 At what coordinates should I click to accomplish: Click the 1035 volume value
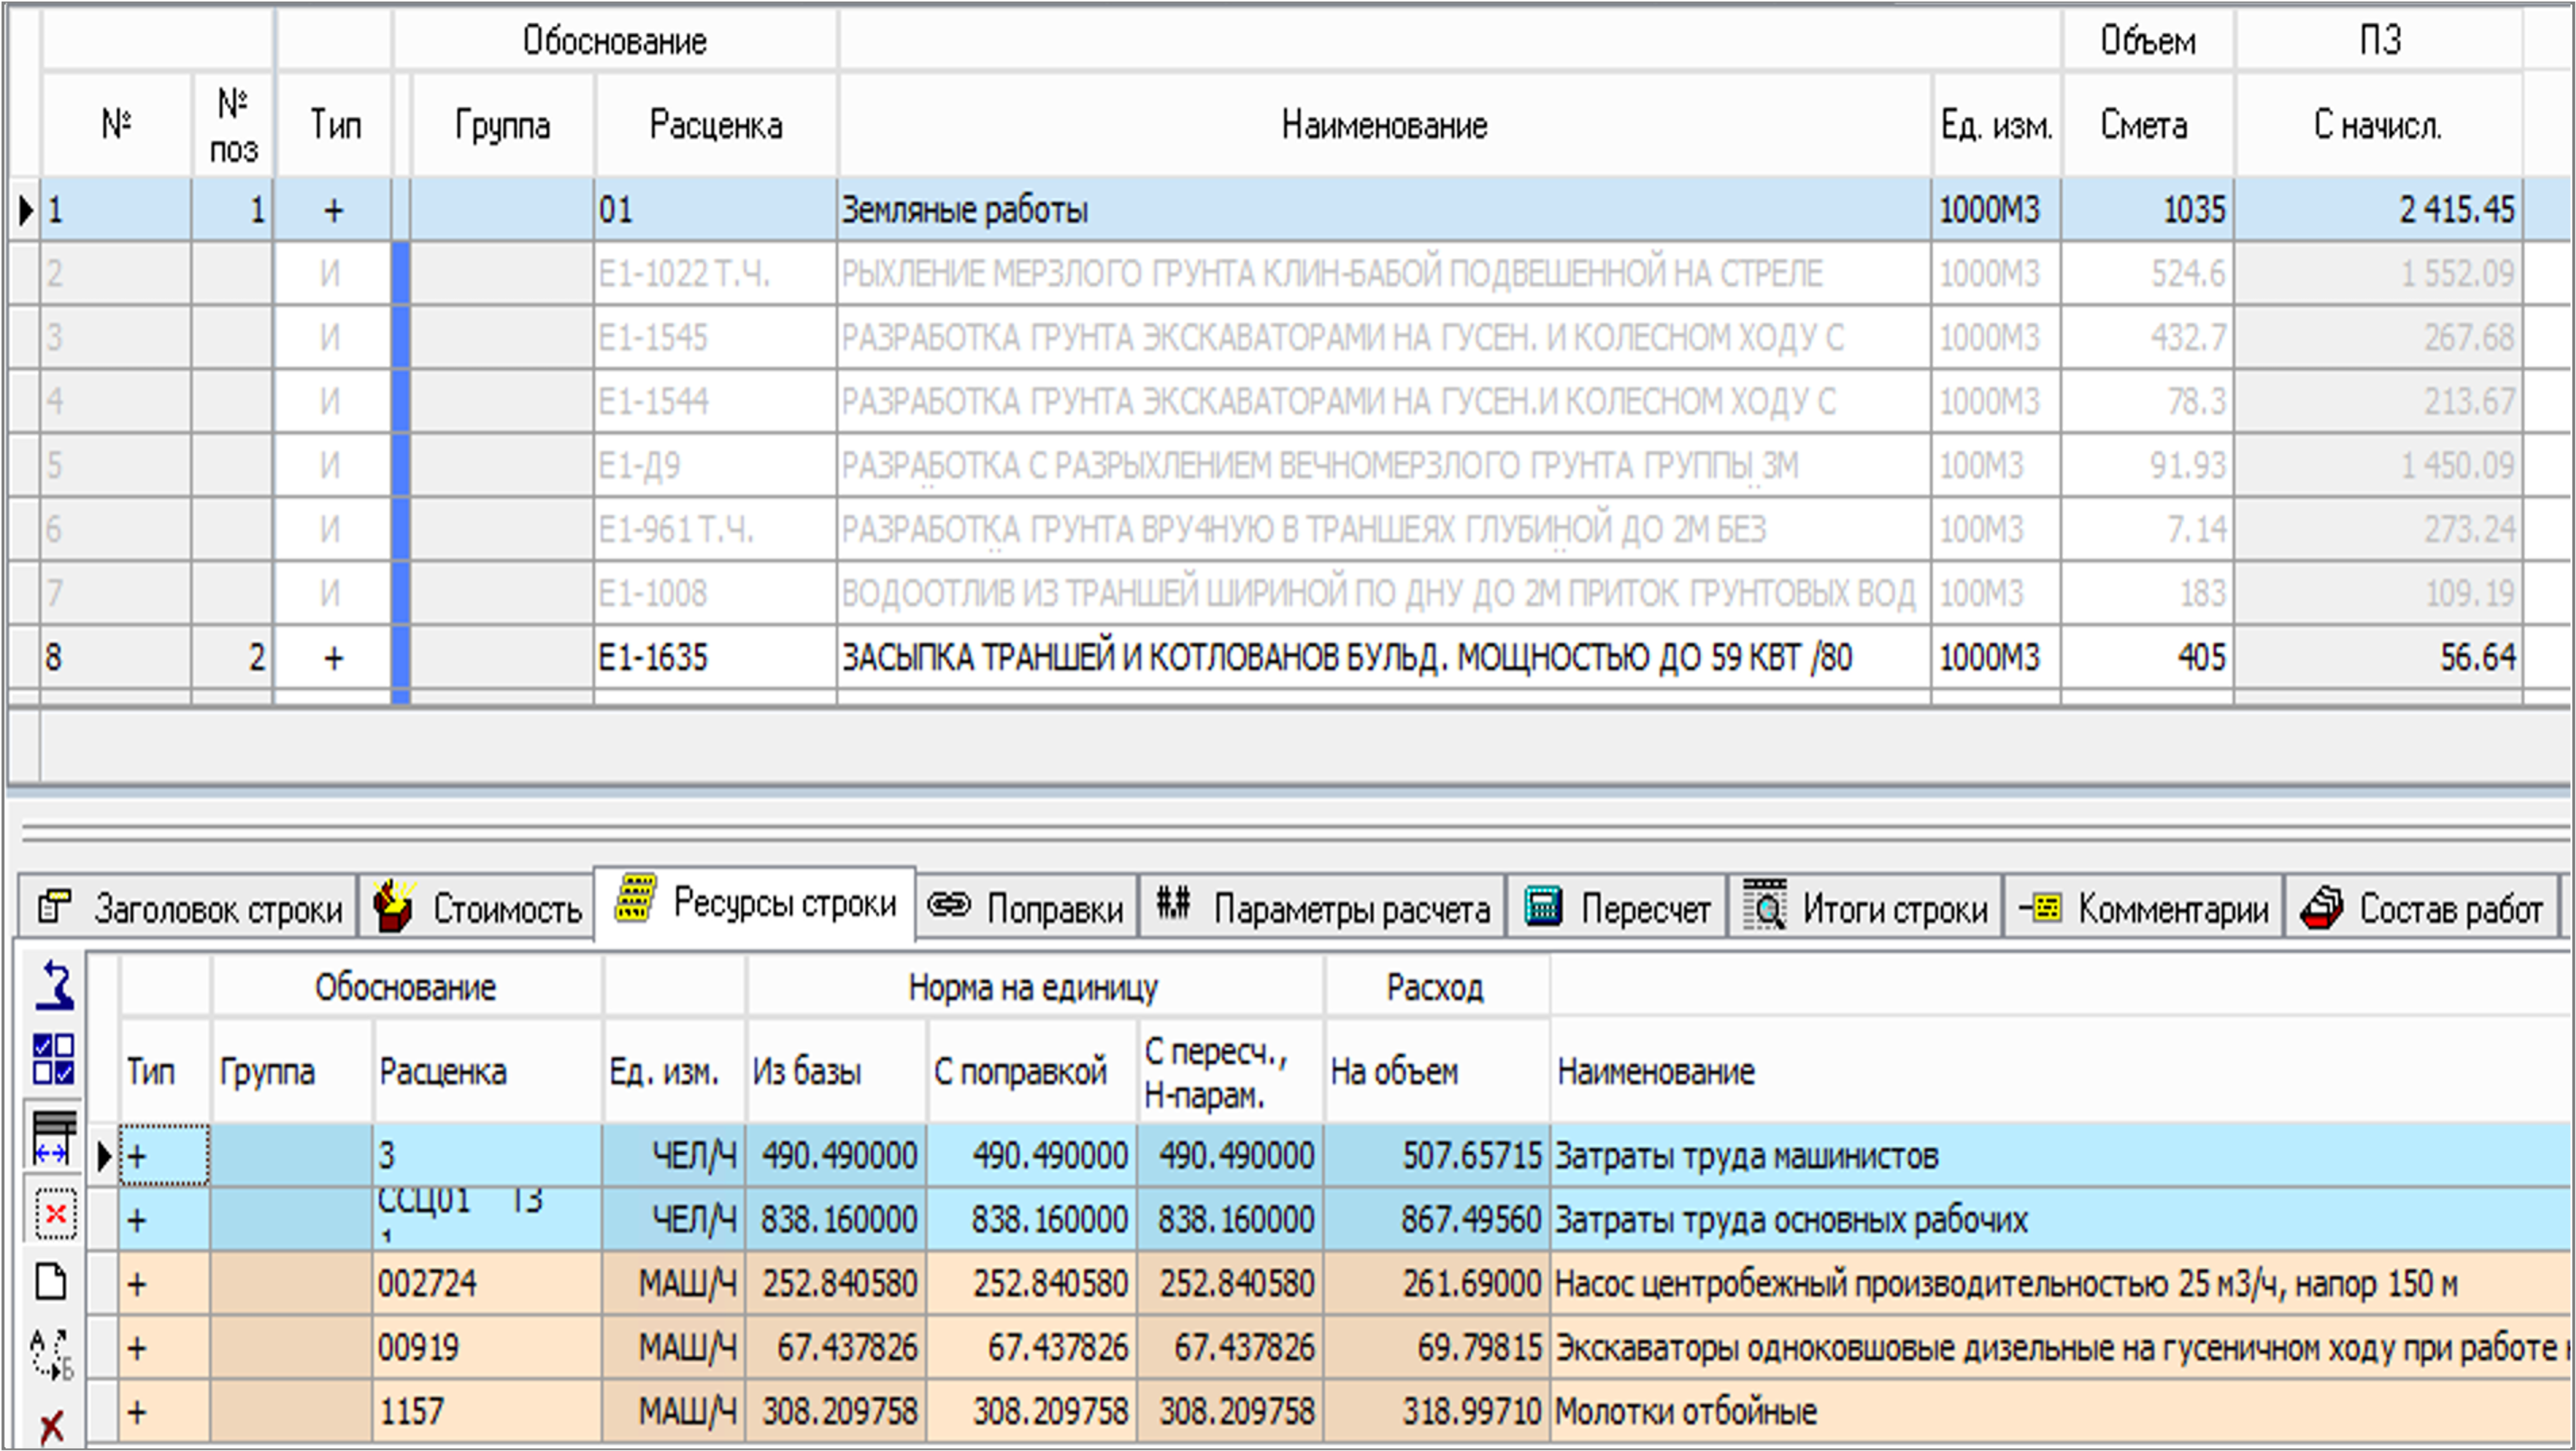(x=2194, y=210)
